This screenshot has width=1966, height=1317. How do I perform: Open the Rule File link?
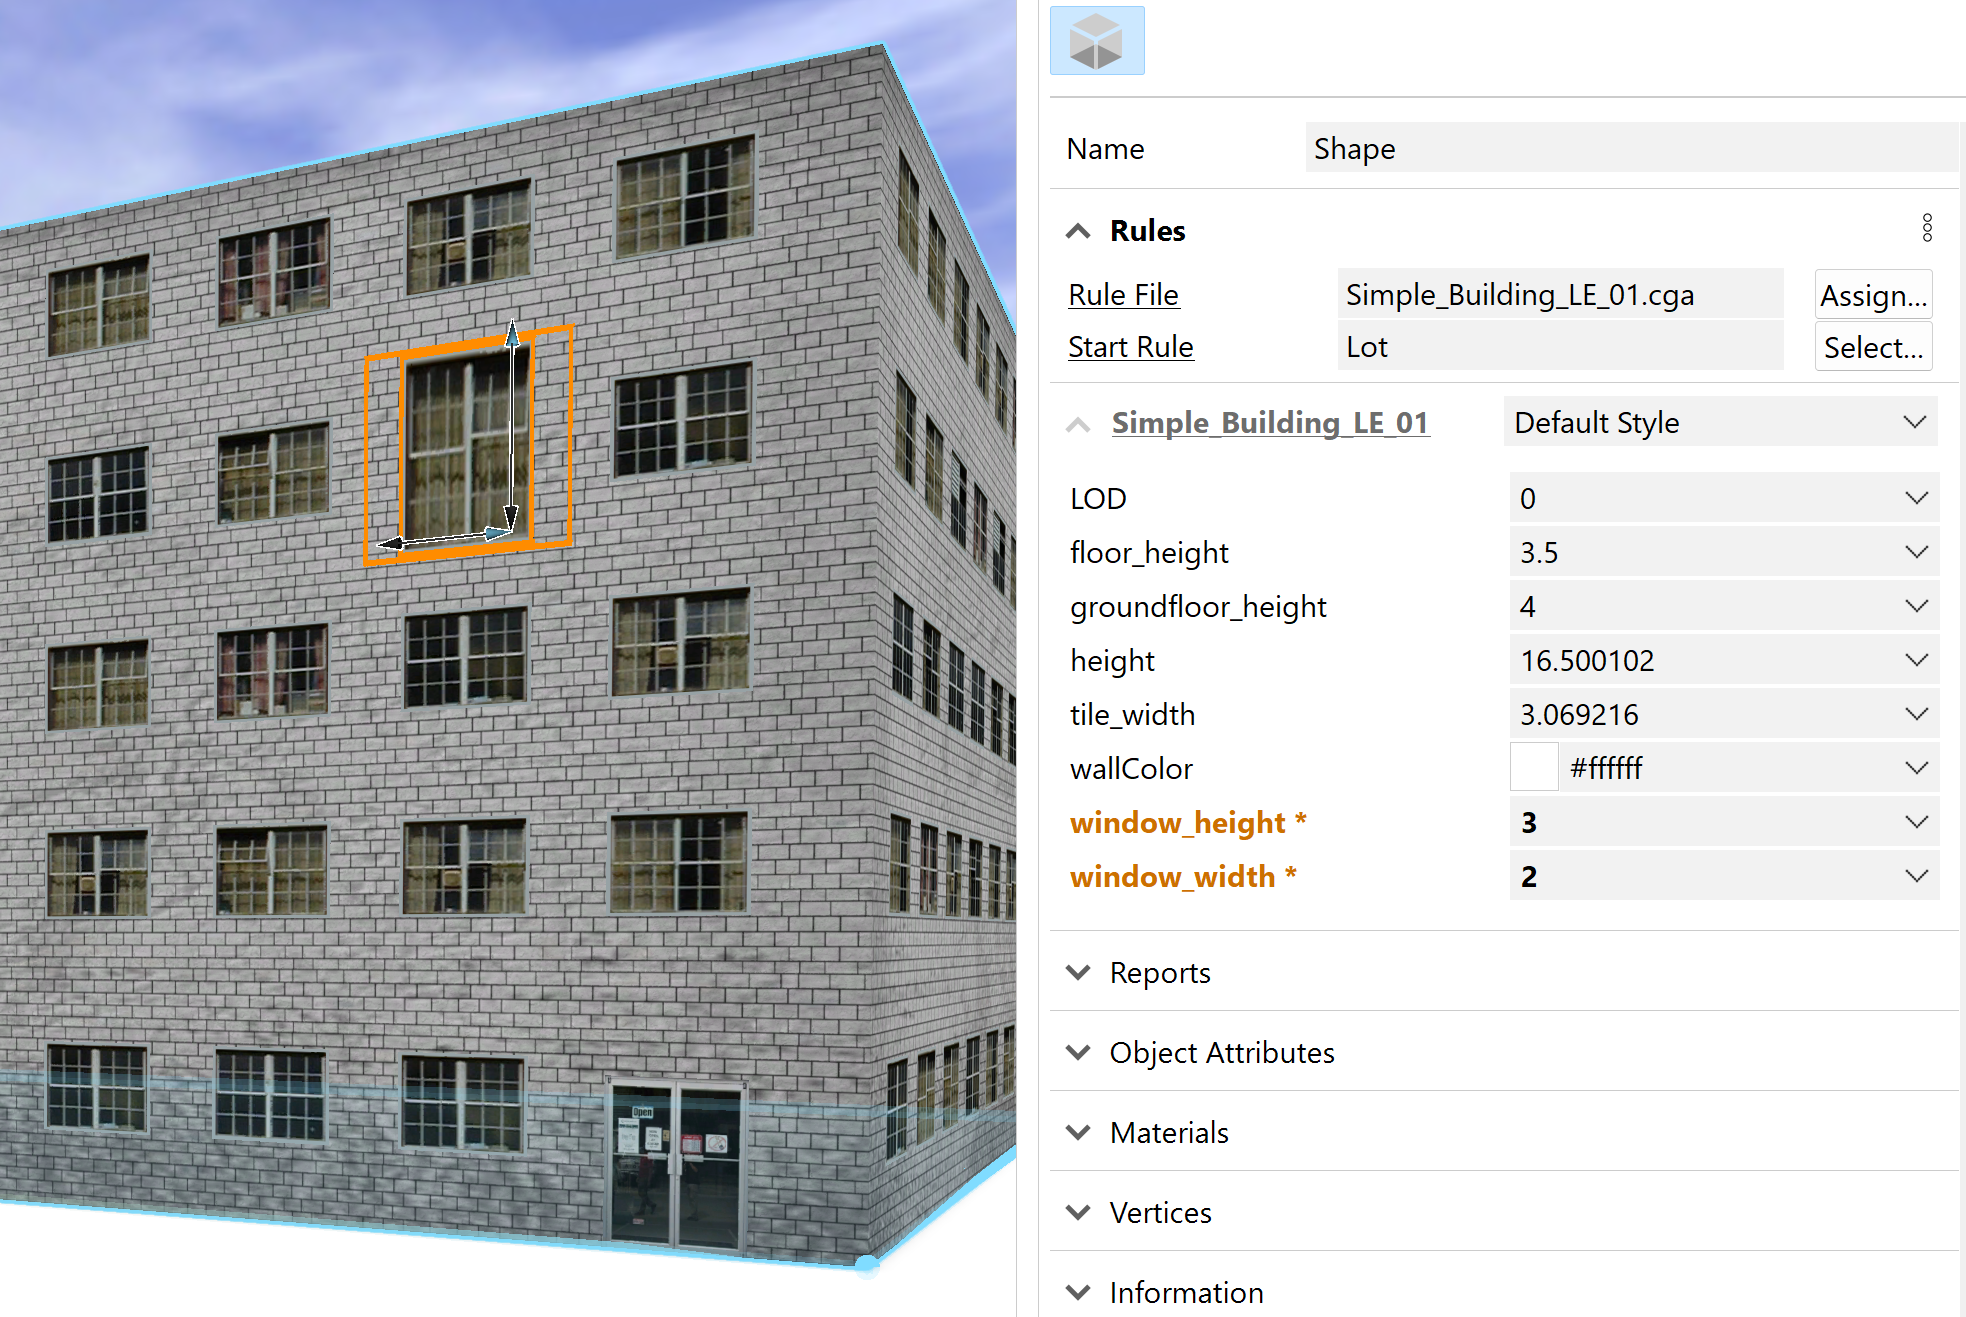pos(1122,294)
